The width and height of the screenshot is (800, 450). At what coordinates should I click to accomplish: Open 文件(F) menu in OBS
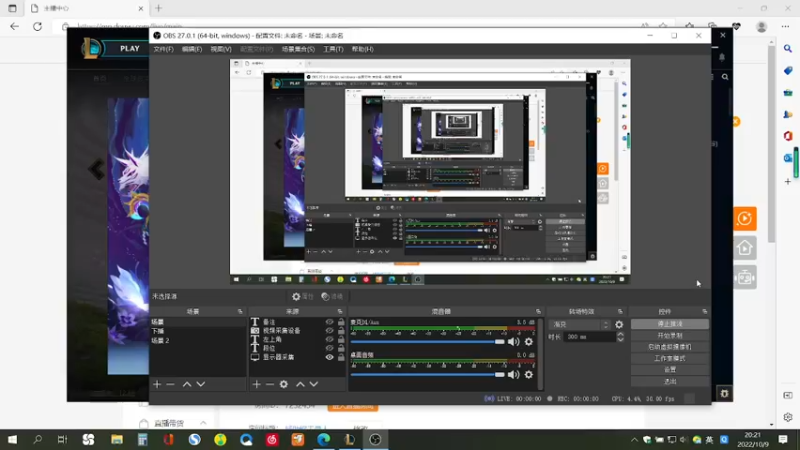[163, 49]
